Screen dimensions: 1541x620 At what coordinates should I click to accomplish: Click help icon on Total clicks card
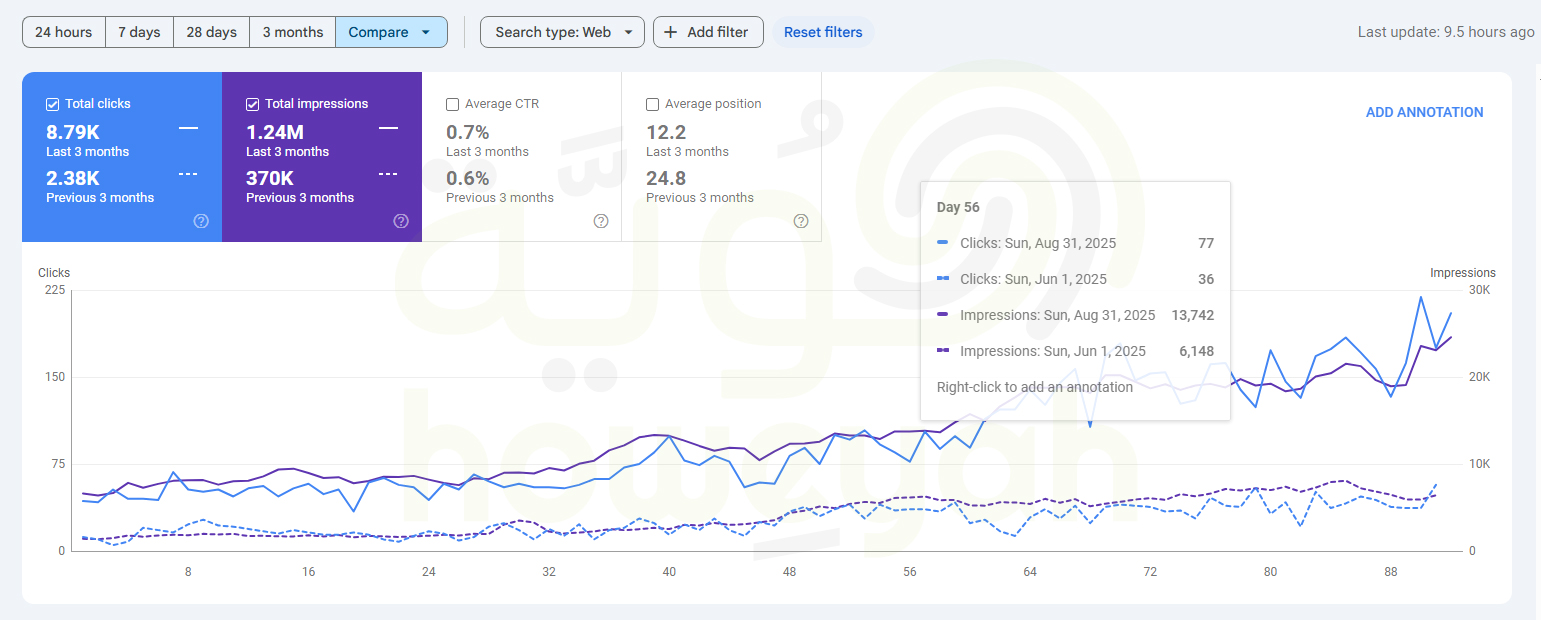pyautogui.click(x=201, y=221)
